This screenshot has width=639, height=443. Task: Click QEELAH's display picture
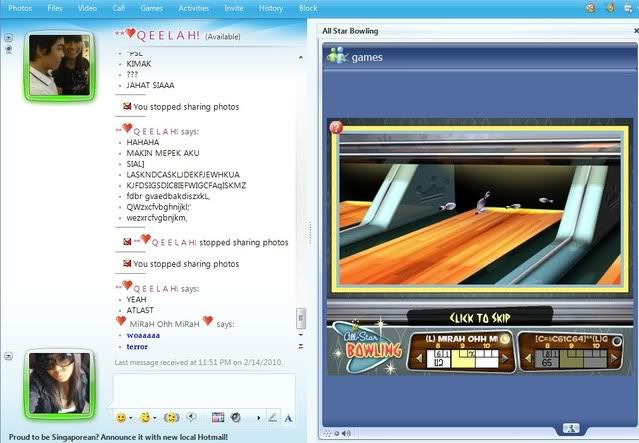[x=59, y=65]
